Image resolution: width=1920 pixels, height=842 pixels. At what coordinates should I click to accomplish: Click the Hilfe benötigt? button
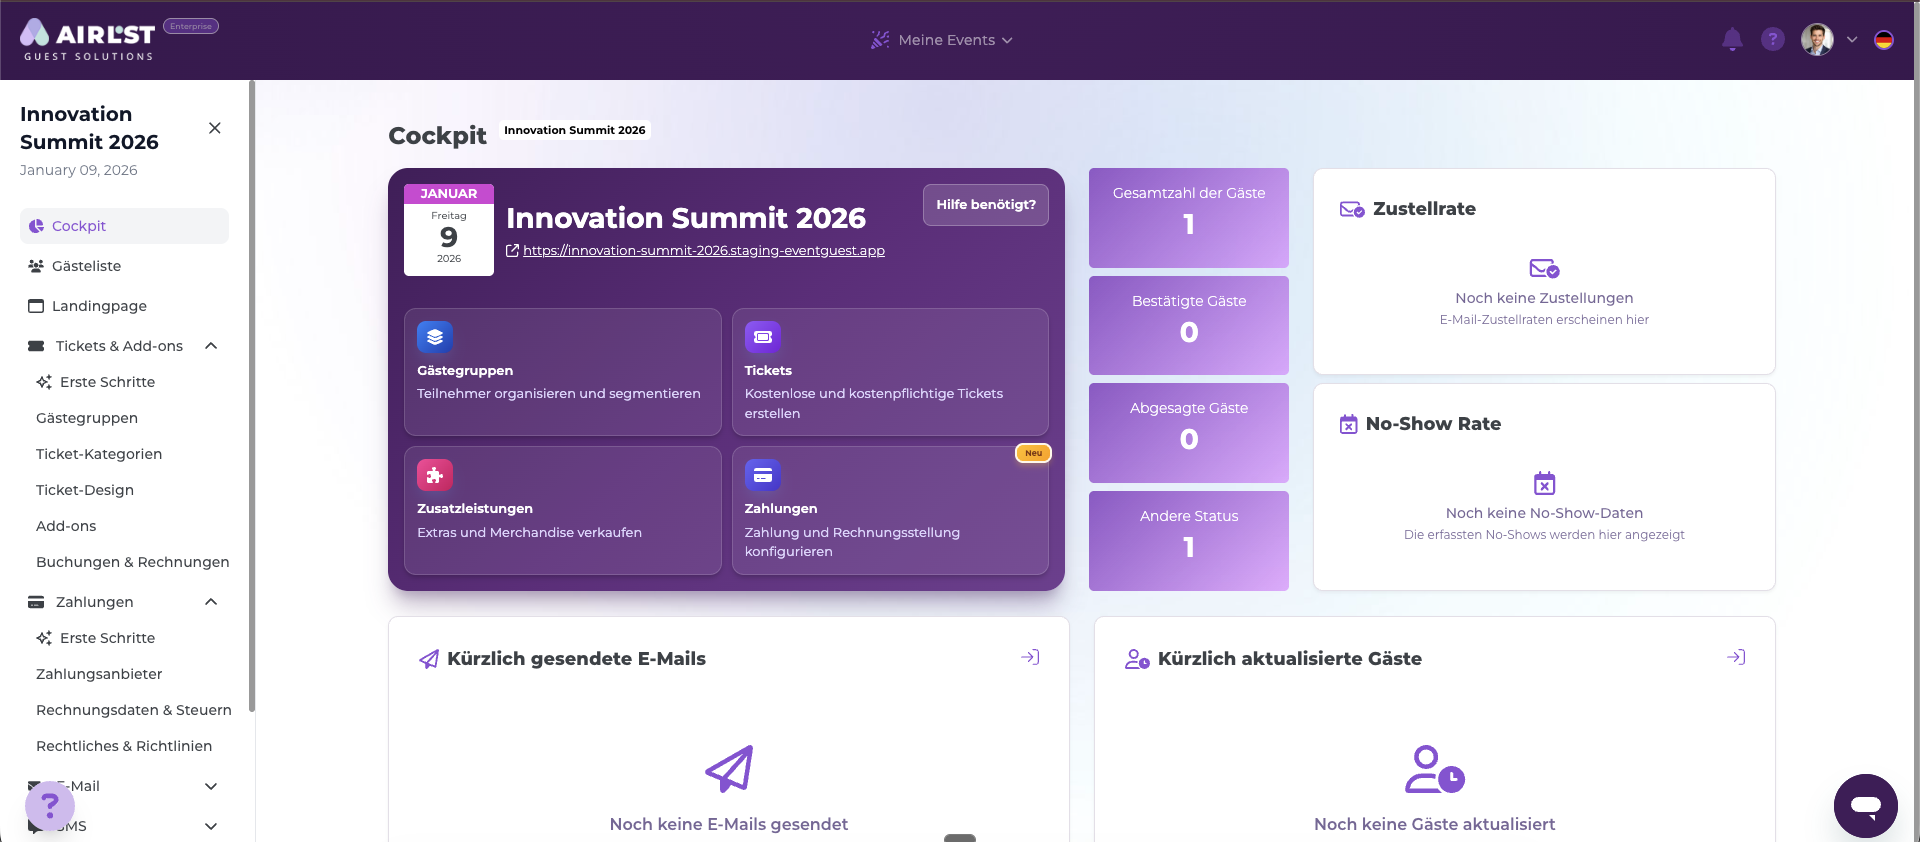985,205
